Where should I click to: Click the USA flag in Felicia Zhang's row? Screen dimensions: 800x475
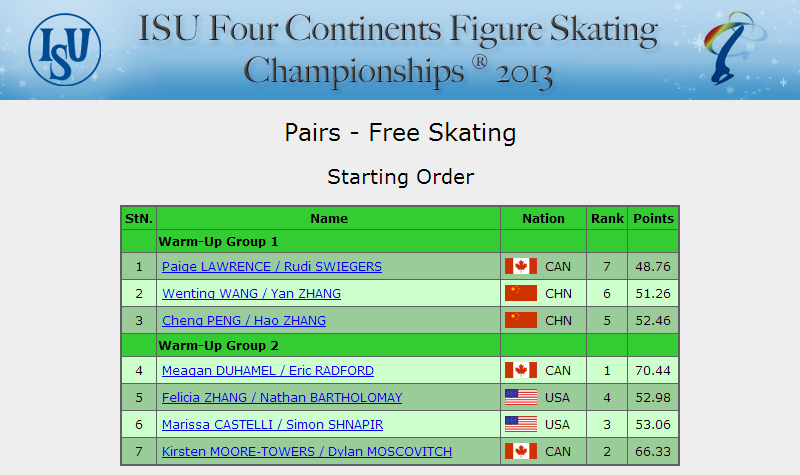(520, 397)
